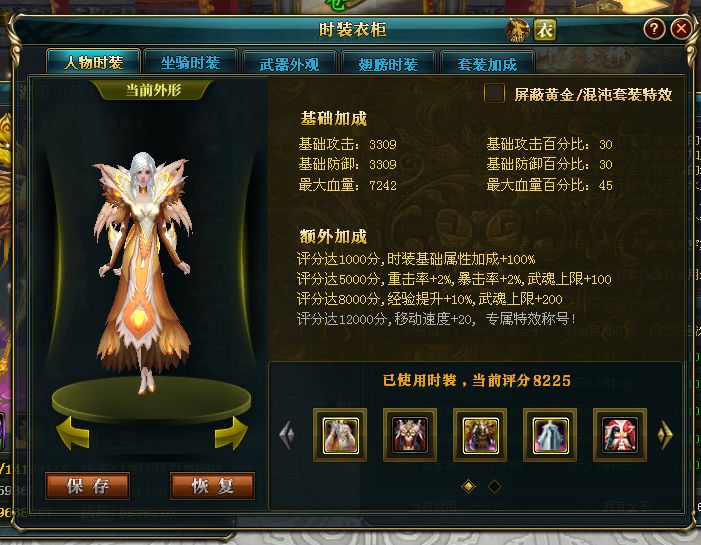This screenshot has width=701, height=545.
Task: Select the third dark armored costume thumbnail
Action: 480,435
